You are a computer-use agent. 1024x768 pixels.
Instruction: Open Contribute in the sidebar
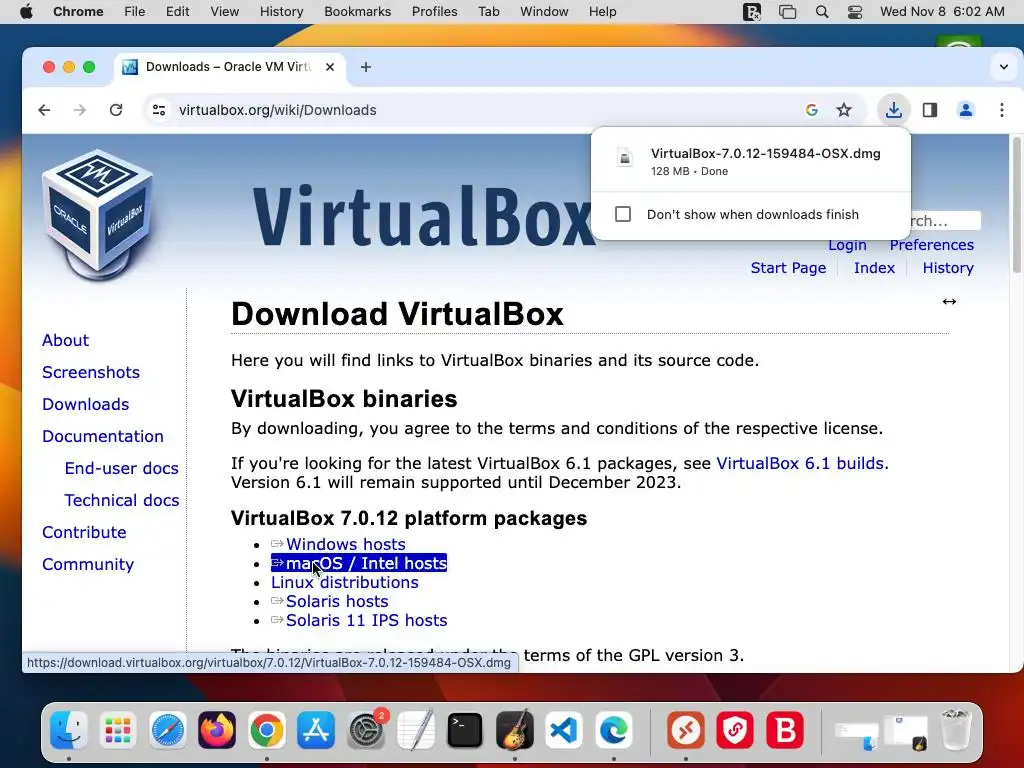(84, 532)
